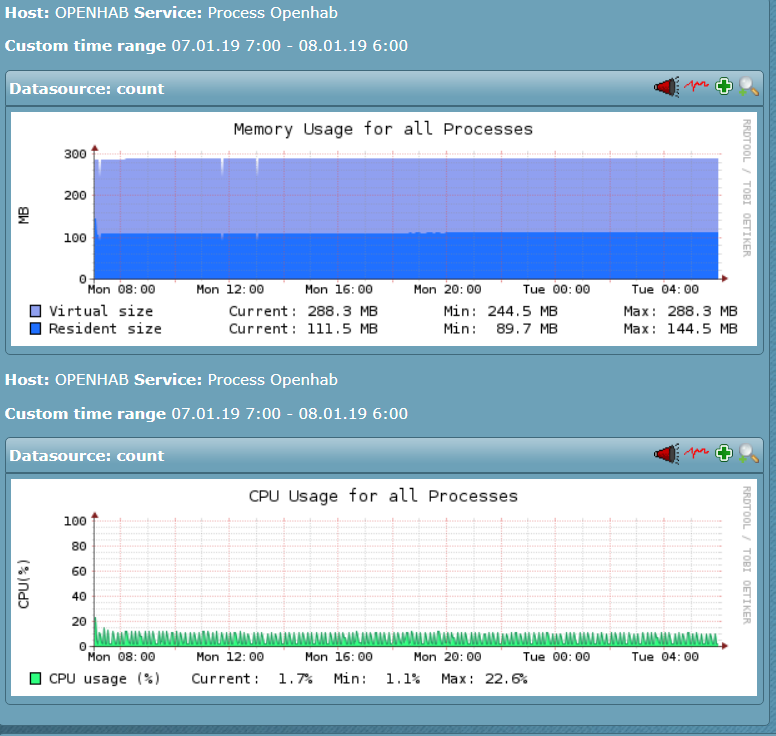The height and width of the screenshot is (736, 776).
Task: Click the red line-graph icon in CPU panel
Action: [696, 452]
